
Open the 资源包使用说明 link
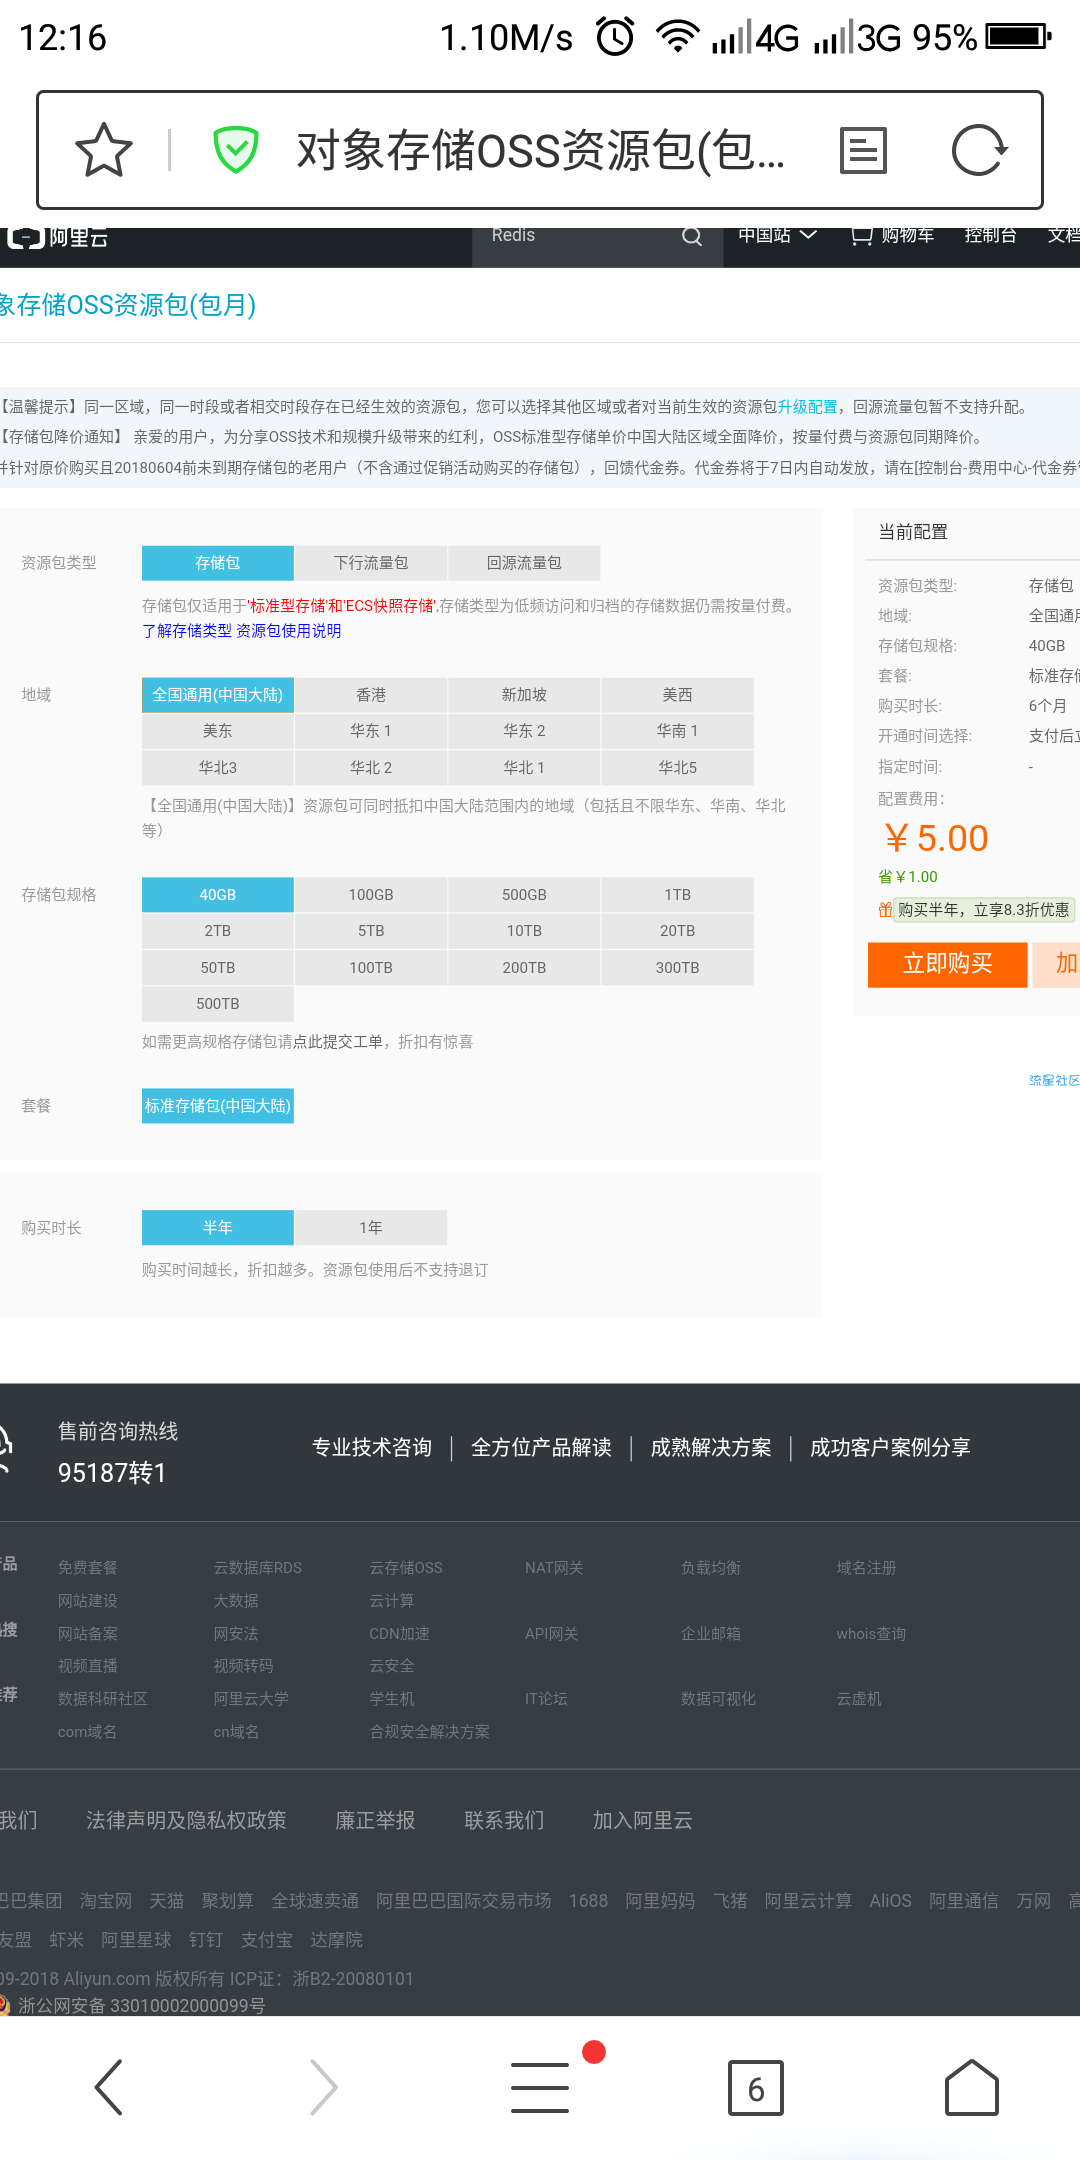point(289,631)
